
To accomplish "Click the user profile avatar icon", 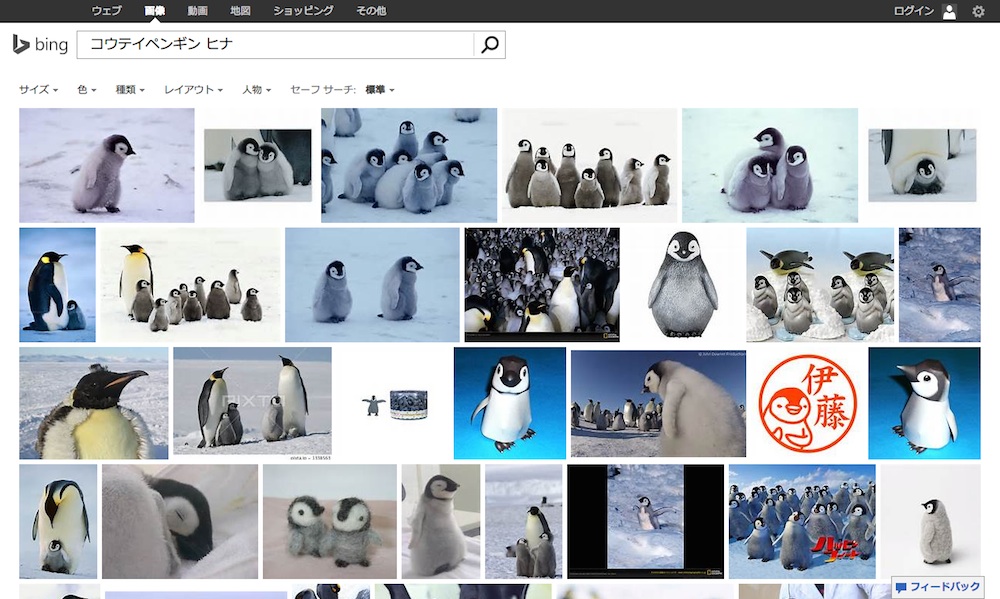I will coord(949,11).
